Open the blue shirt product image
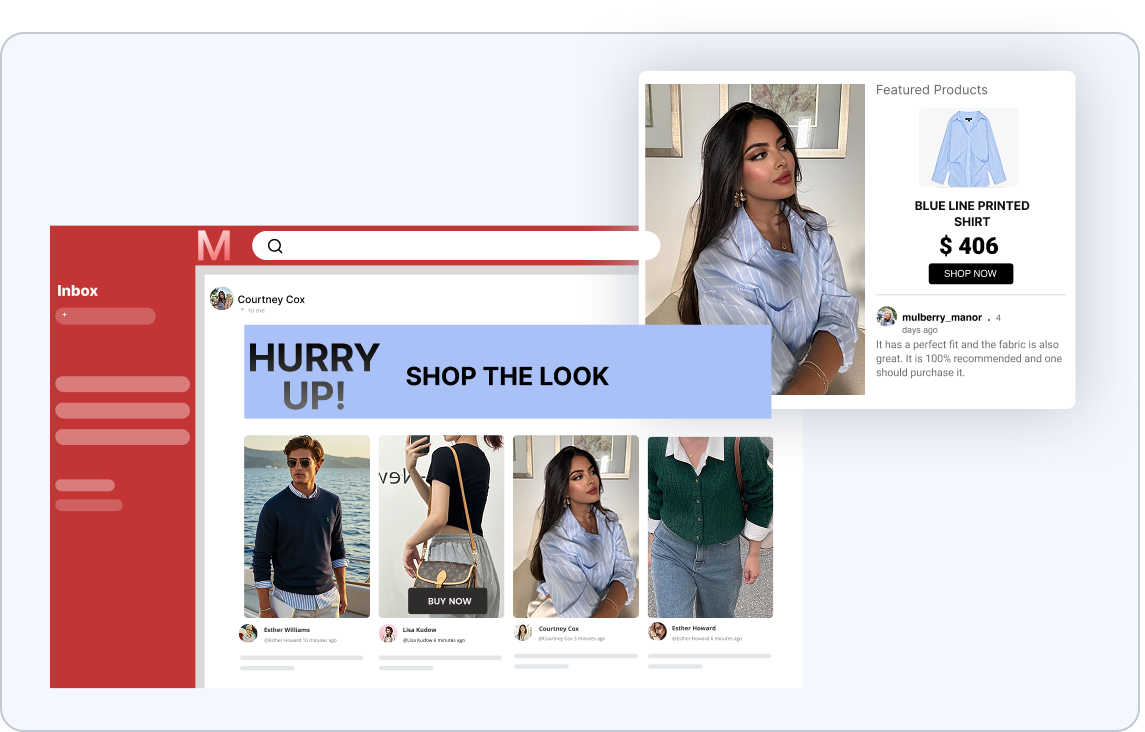Image resolution: width=1145 pixels, height=732 pixels. 968,148
